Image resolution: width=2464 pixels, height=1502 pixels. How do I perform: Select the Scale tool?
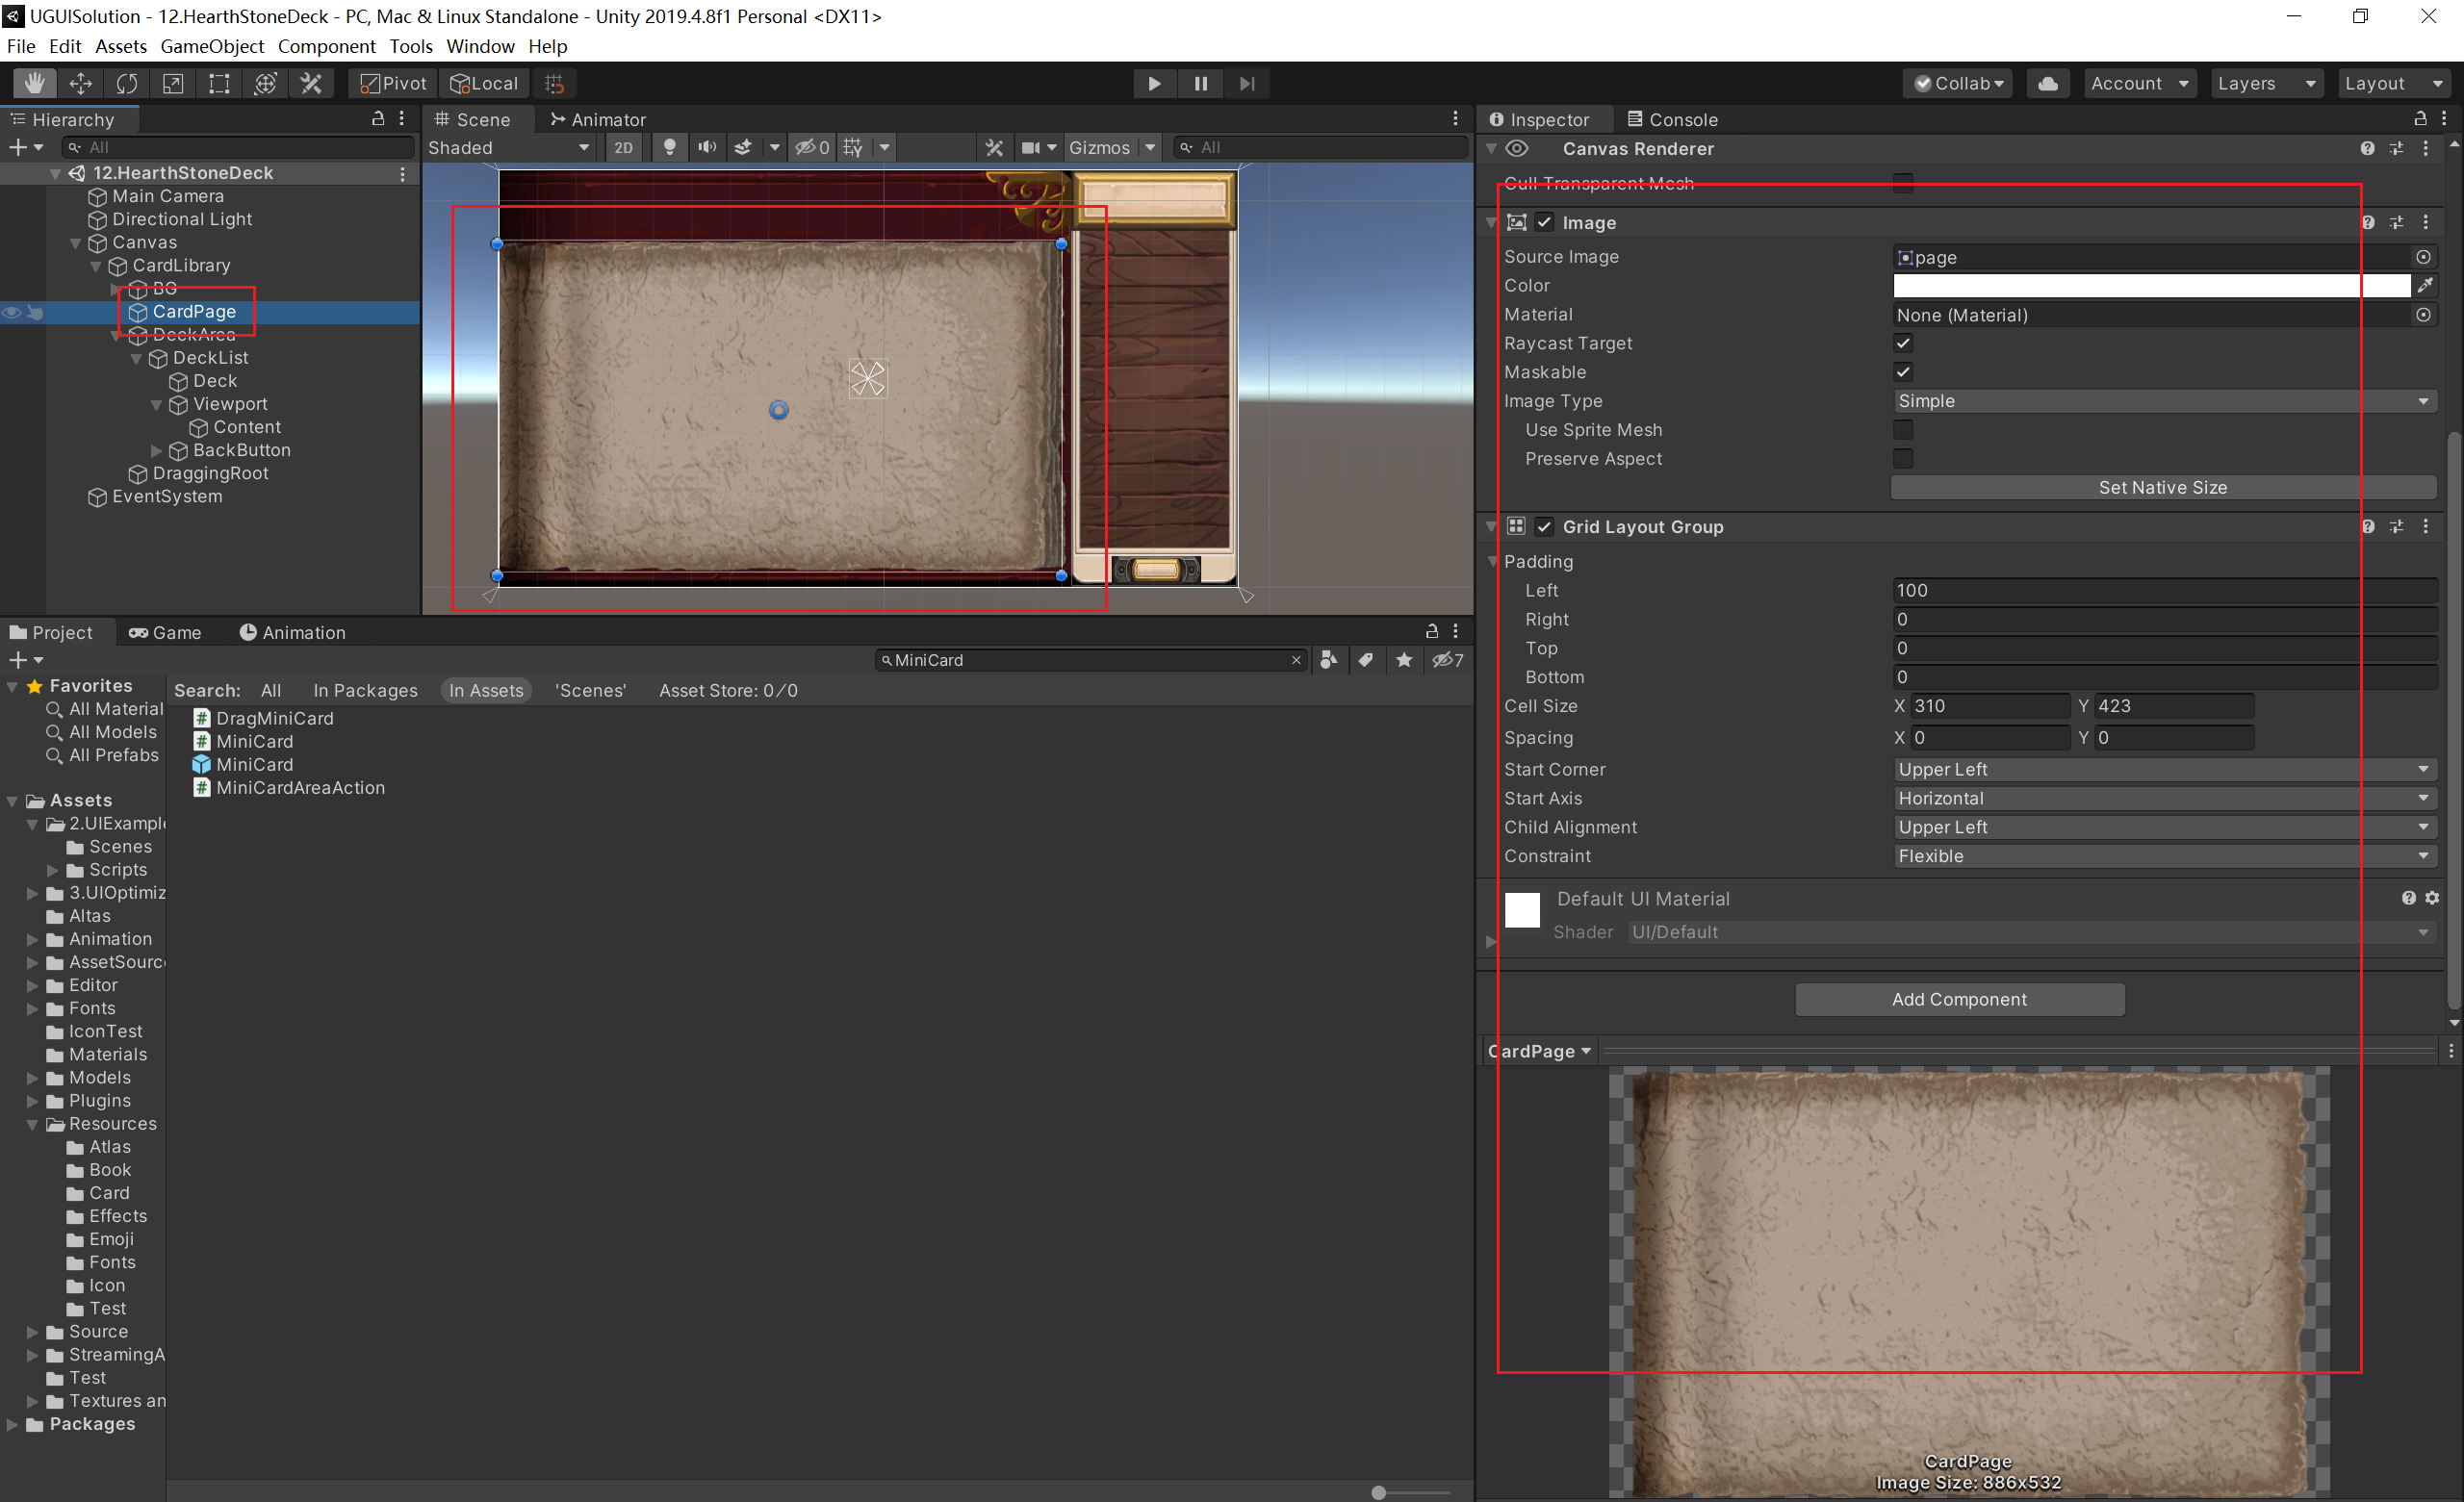[x=173, y=83]
